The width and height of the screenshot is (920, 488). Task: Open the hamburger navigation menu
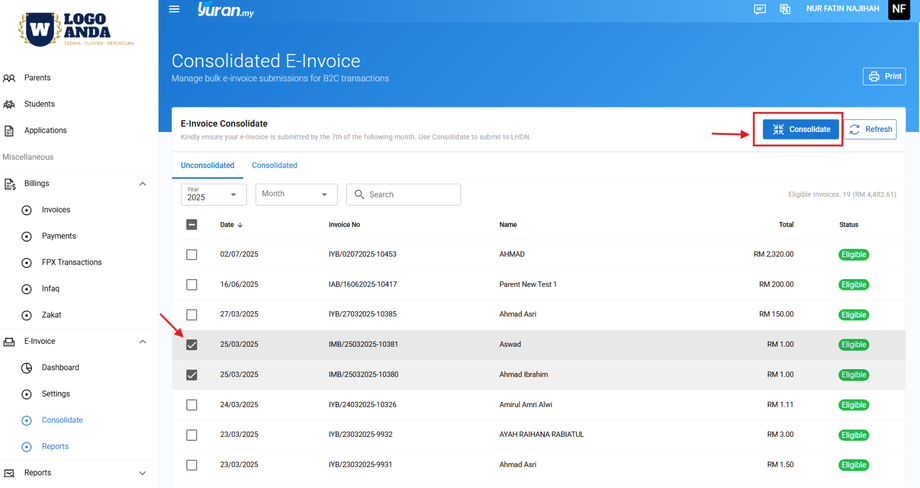tap(174, 9)
